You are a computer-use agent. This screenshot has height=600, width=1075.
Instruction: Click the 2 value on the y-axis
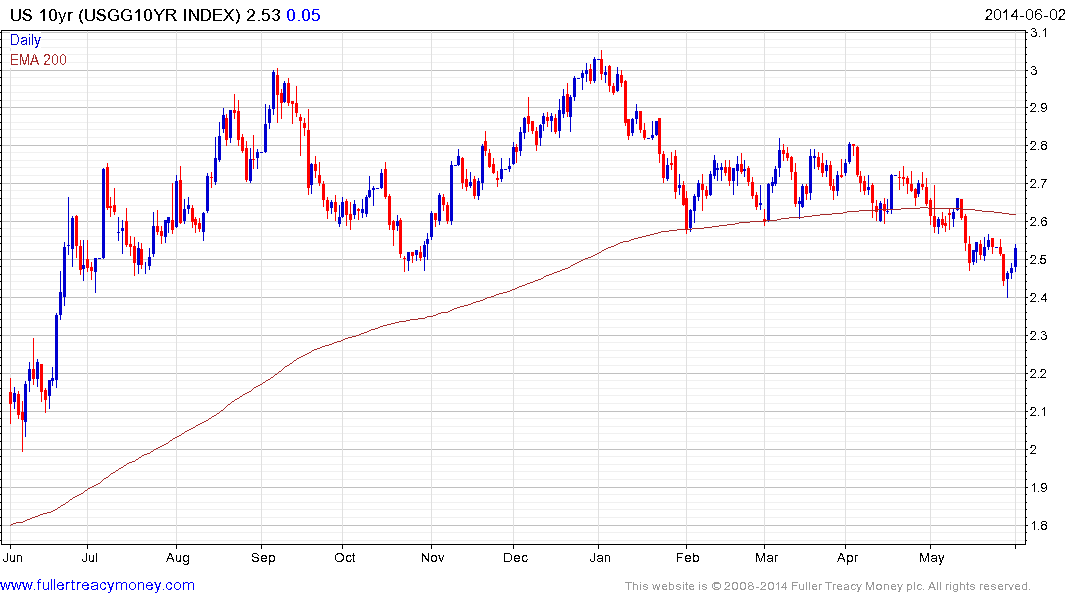[x=1035, y=450]
